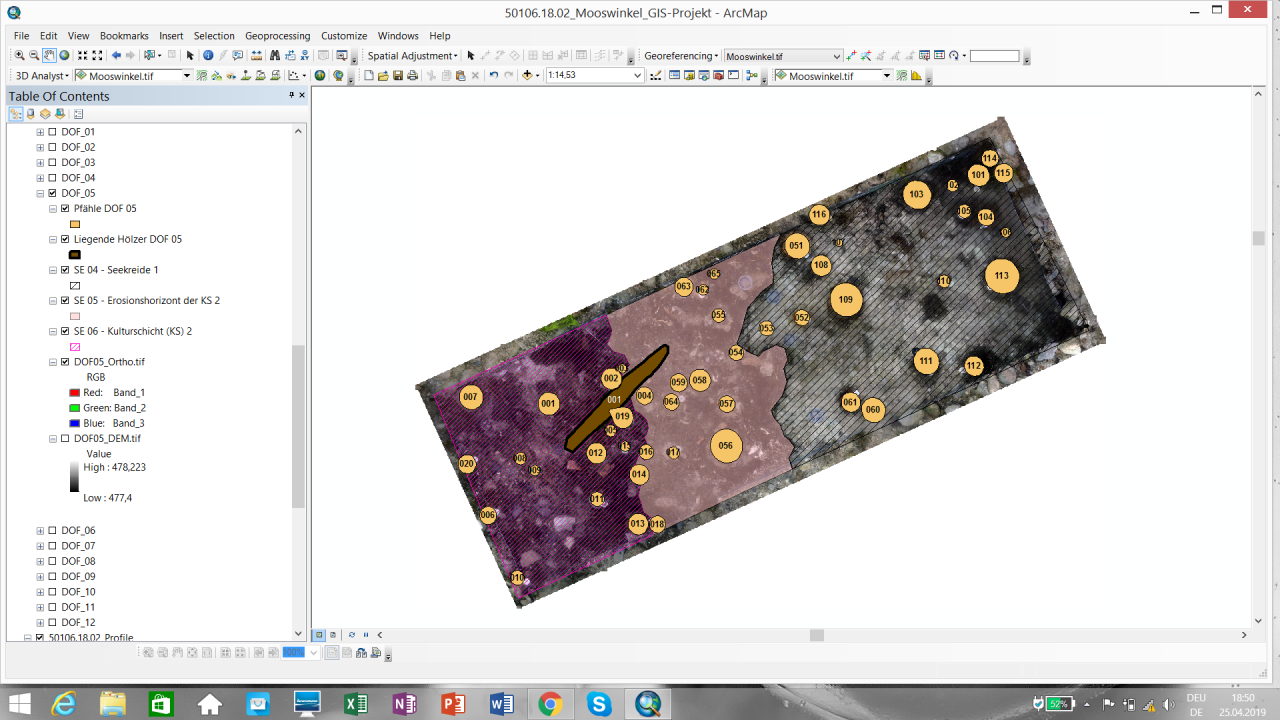Image resolution: width=1280 pixels, height=720 pixels.
Task: Click the Full Extent globe icon
Action: click(64, 56)
